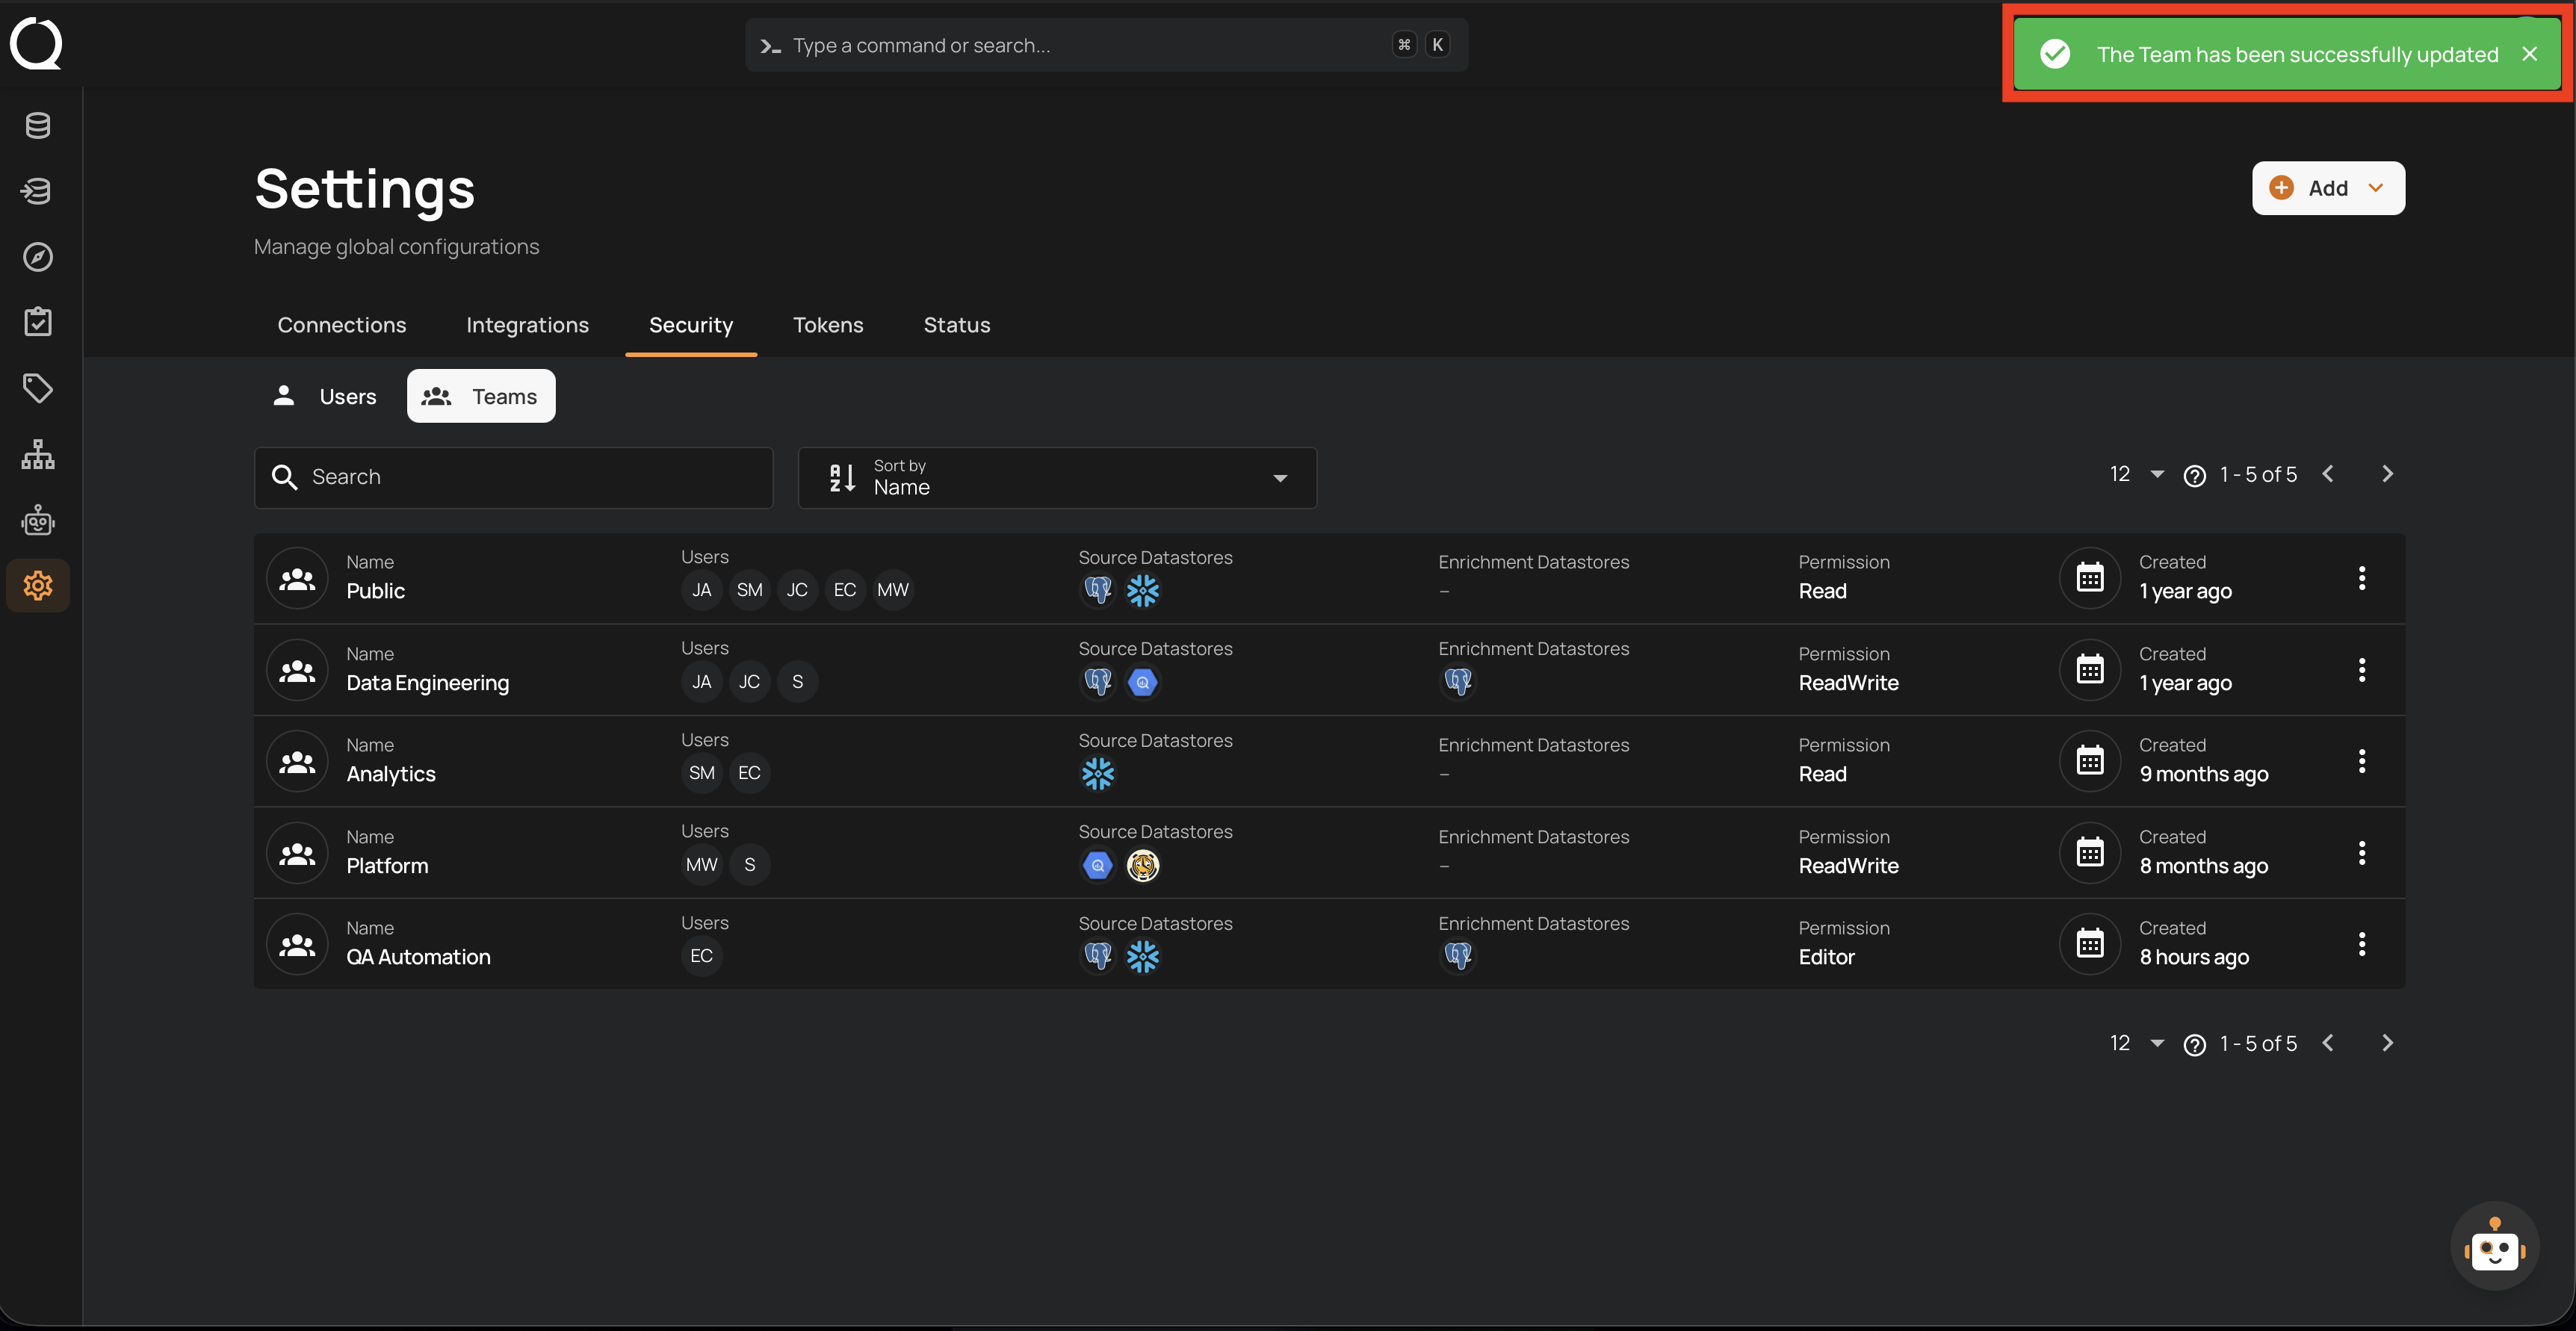Screen dimensions: 2576x1331
Task: Open the options menu for Data Engineering team
Action: pyautogui.click(x=2362, y=670)
